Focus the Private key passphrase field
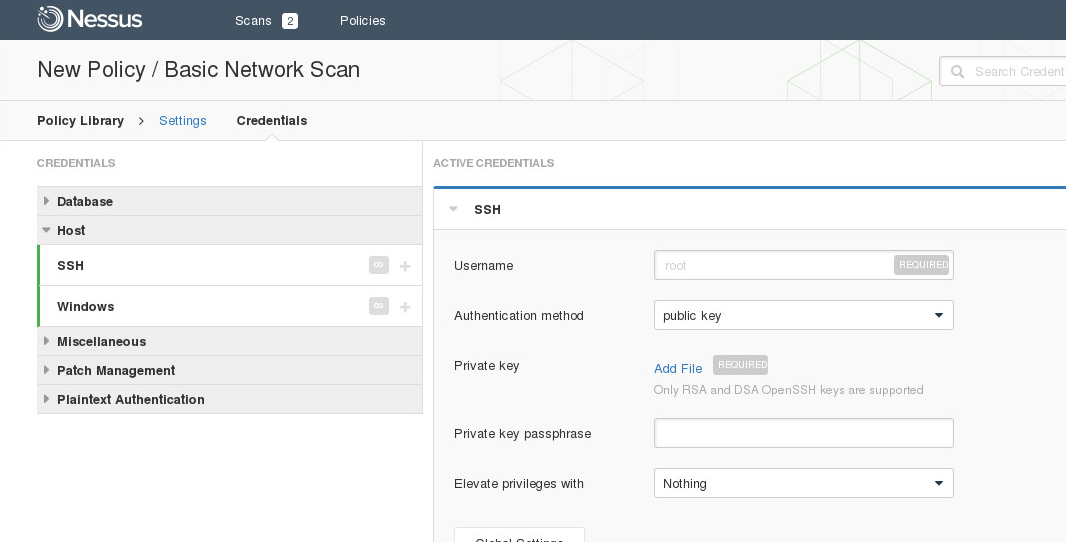 [803, 433]
